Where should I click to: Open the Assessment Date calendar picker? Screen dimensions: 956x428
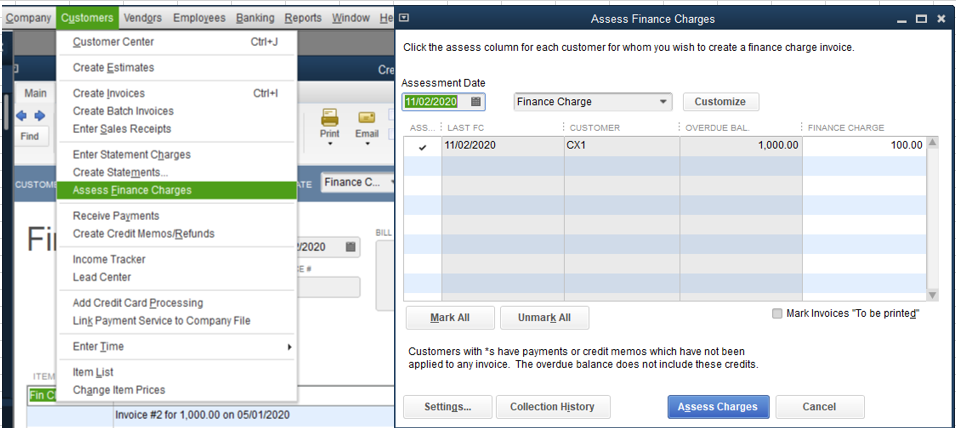pyautogui.click(x=476, y=102)
